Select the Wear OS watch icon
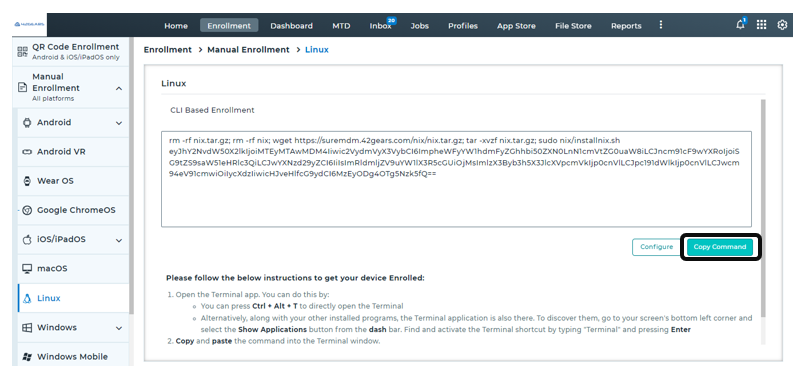Viewport: 796px width, 367px height. pos(27,181)
